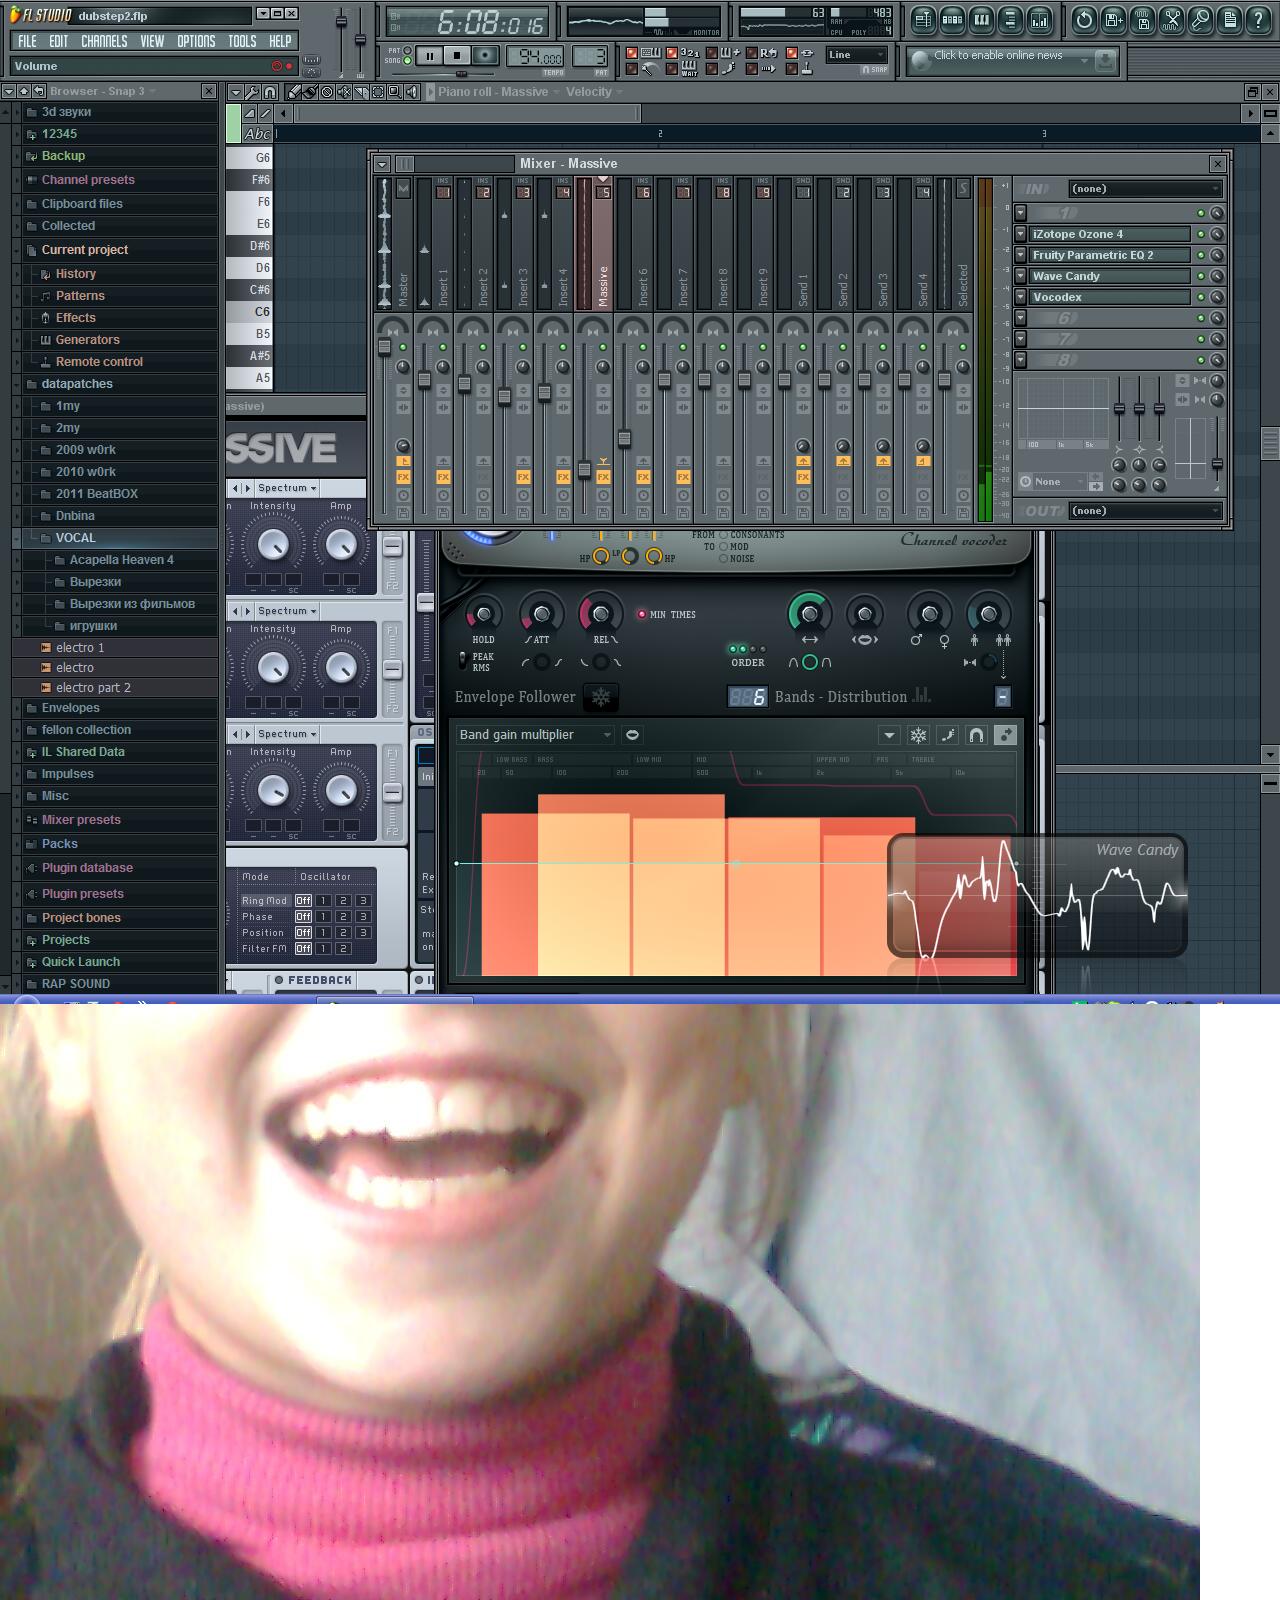Click the wrench tools icon in piano roll
This screenshot has height=1600, width=1280.
[252, 92]
